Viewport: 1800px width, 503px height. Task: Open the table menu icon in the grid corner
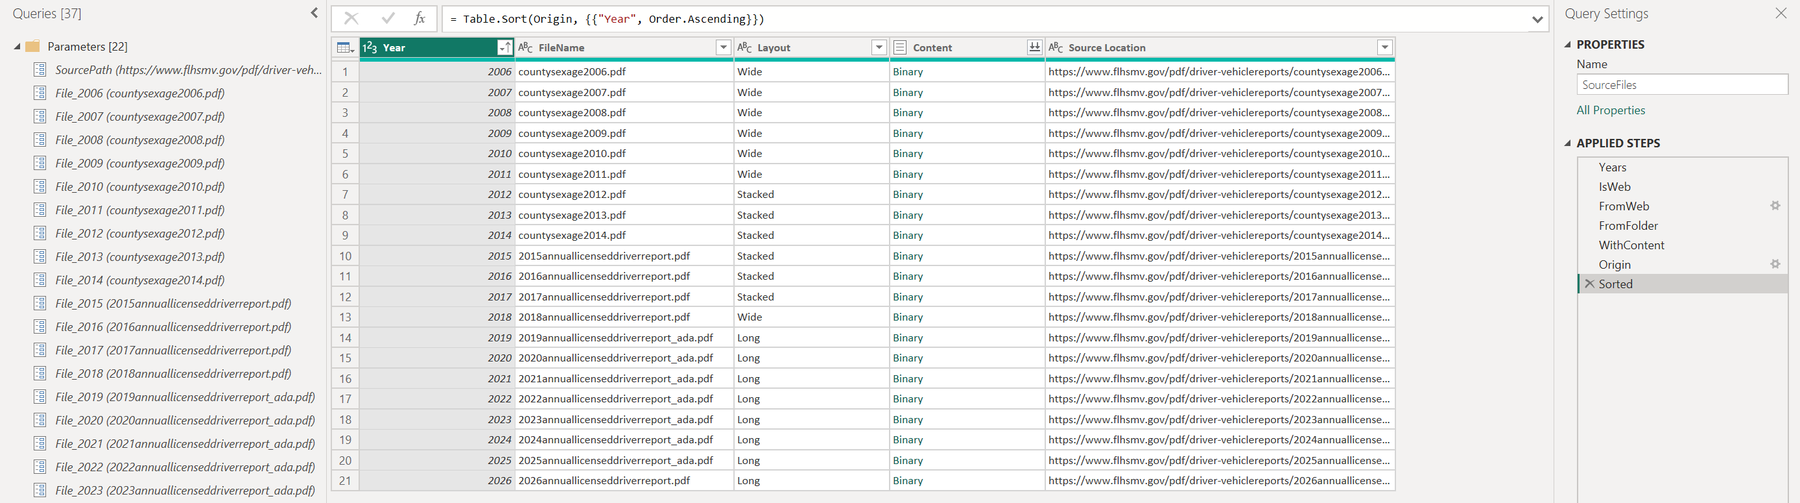point(345,47)
